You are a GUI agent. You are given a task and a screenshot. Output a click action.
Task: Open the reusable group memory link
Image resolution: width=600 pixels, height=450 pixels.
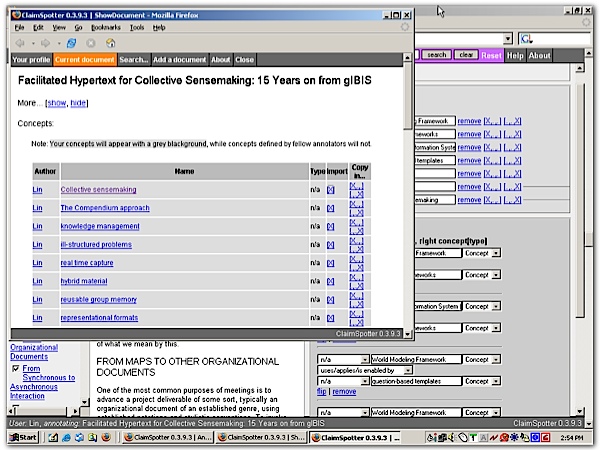[99, 299]
